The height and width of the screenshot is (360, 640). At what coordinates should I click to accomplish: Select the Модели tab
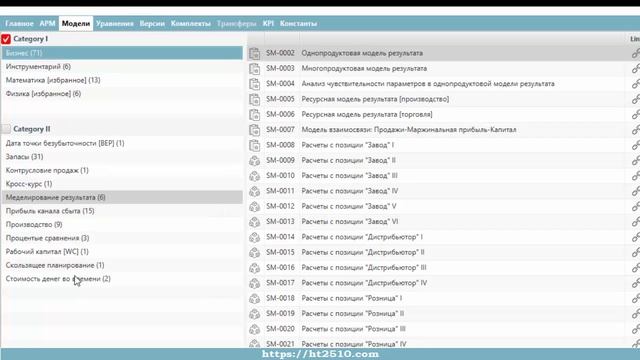76,24
